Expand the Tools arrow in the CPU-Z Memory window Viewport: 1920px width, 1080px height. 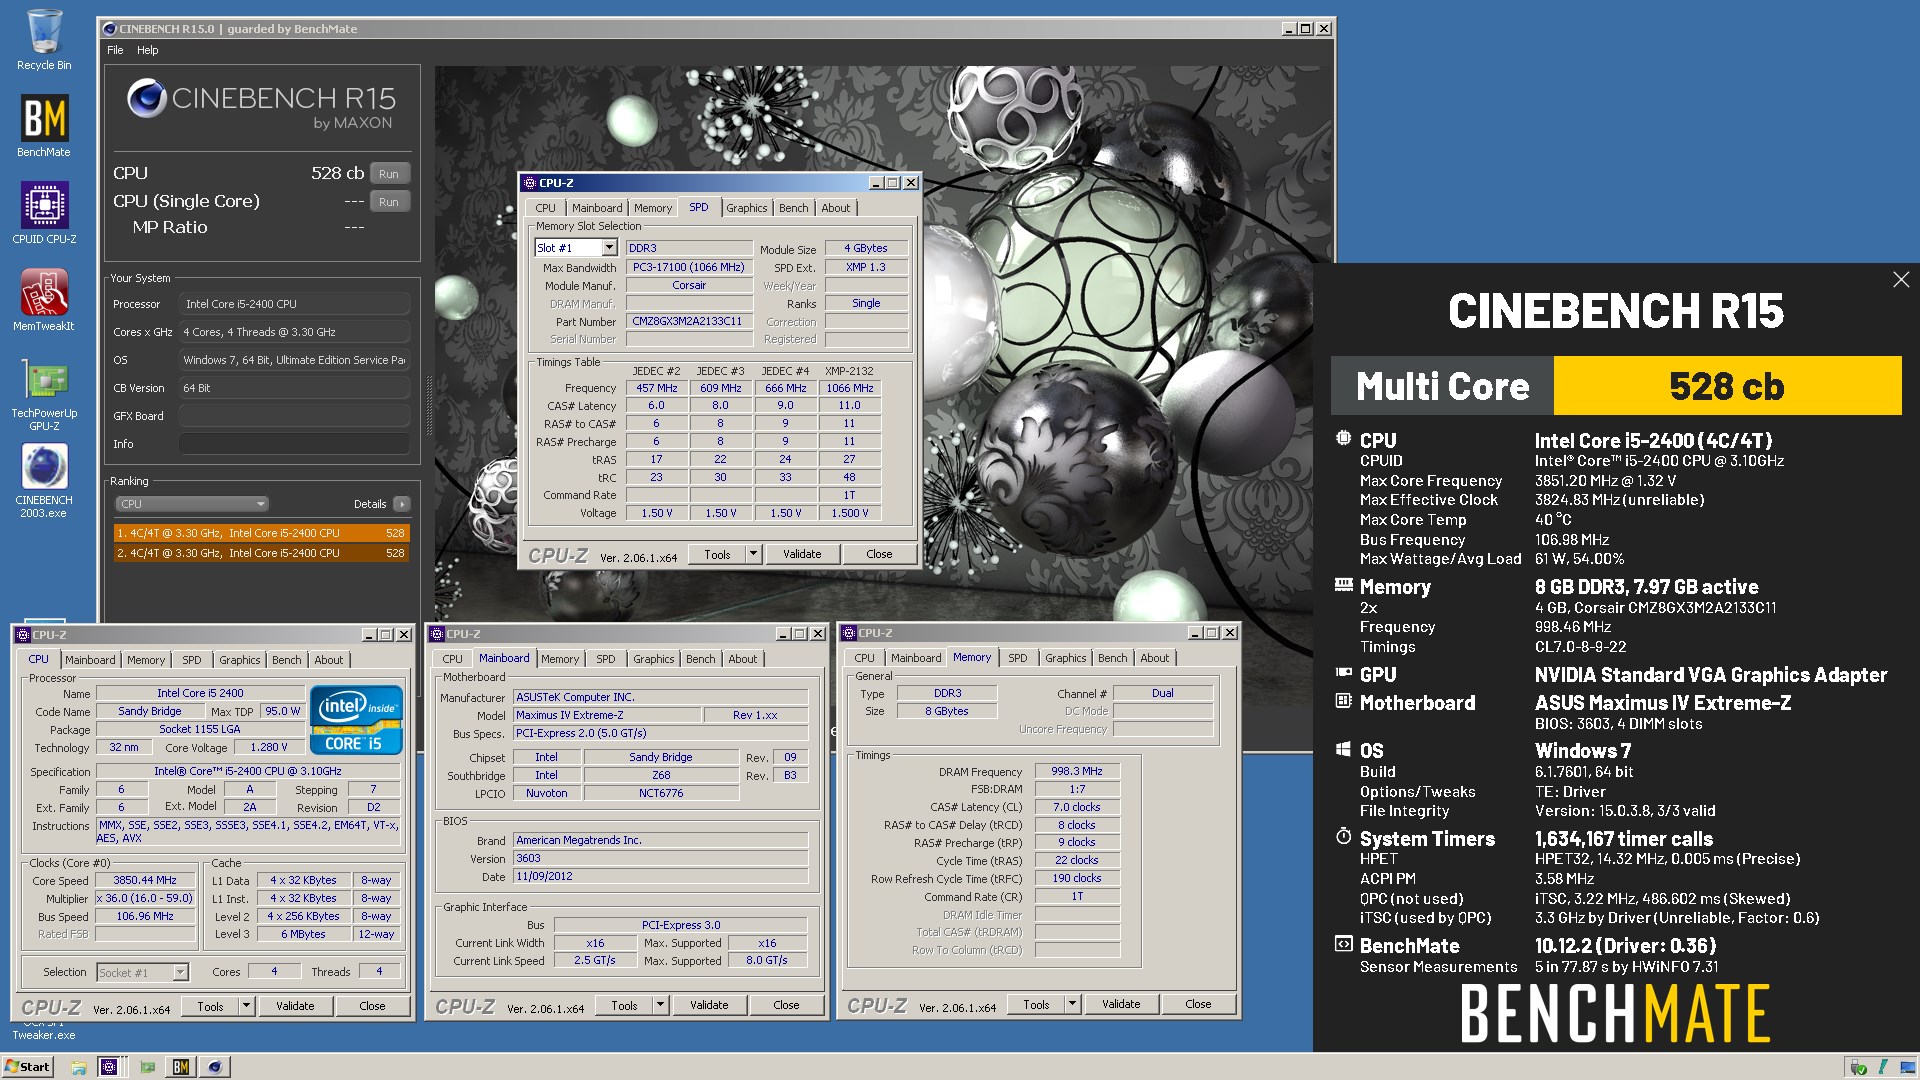coord(1072,1004)
